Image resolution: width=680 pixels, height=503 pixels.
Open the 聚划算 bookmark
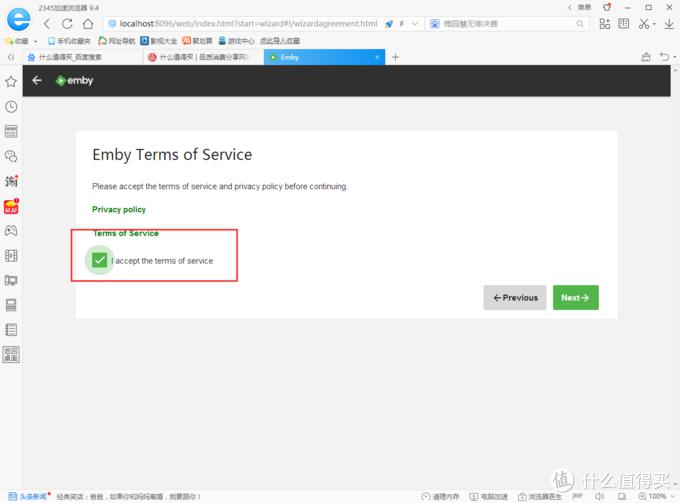(197, 41)
